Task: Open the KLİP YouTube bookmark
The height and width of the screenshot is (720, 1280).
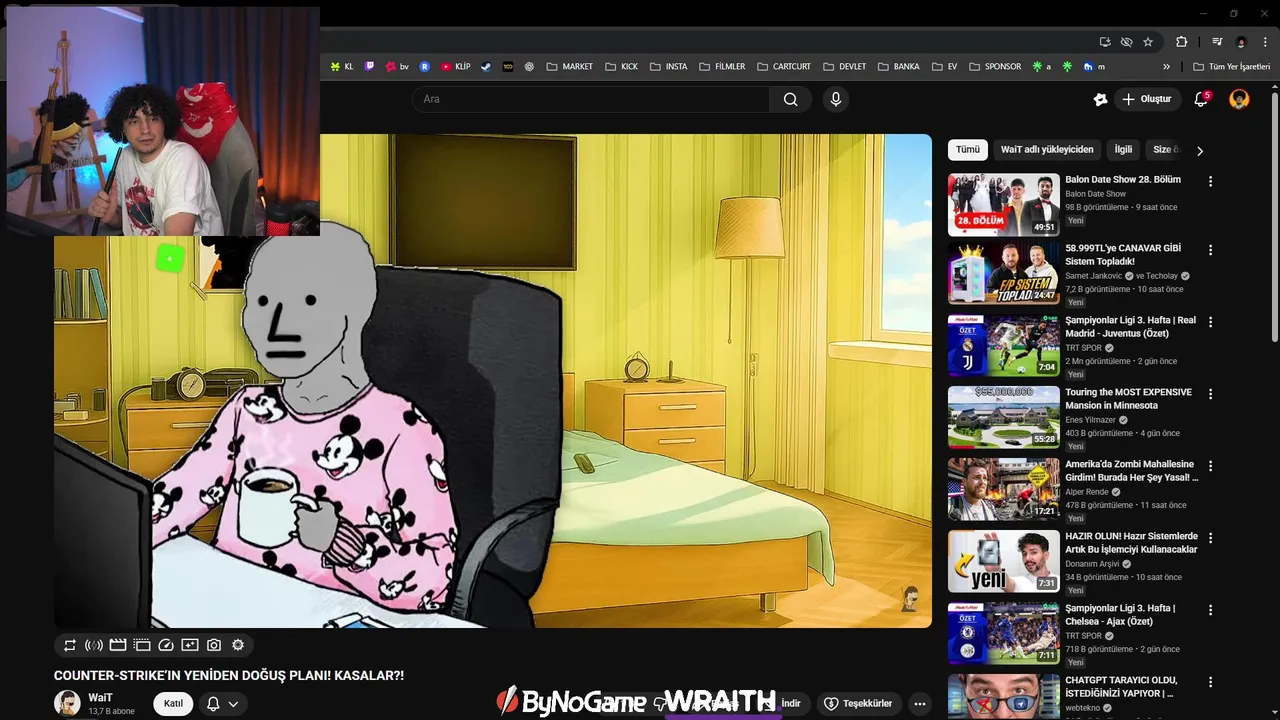Action: pyautogui.click(x=456, y=67)
